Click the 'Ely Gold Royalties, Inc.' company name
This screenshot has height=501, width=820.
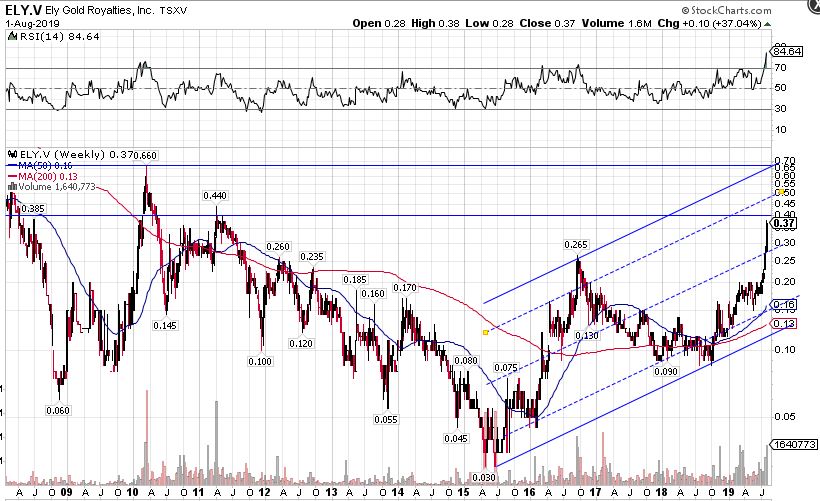pos(99,10)
